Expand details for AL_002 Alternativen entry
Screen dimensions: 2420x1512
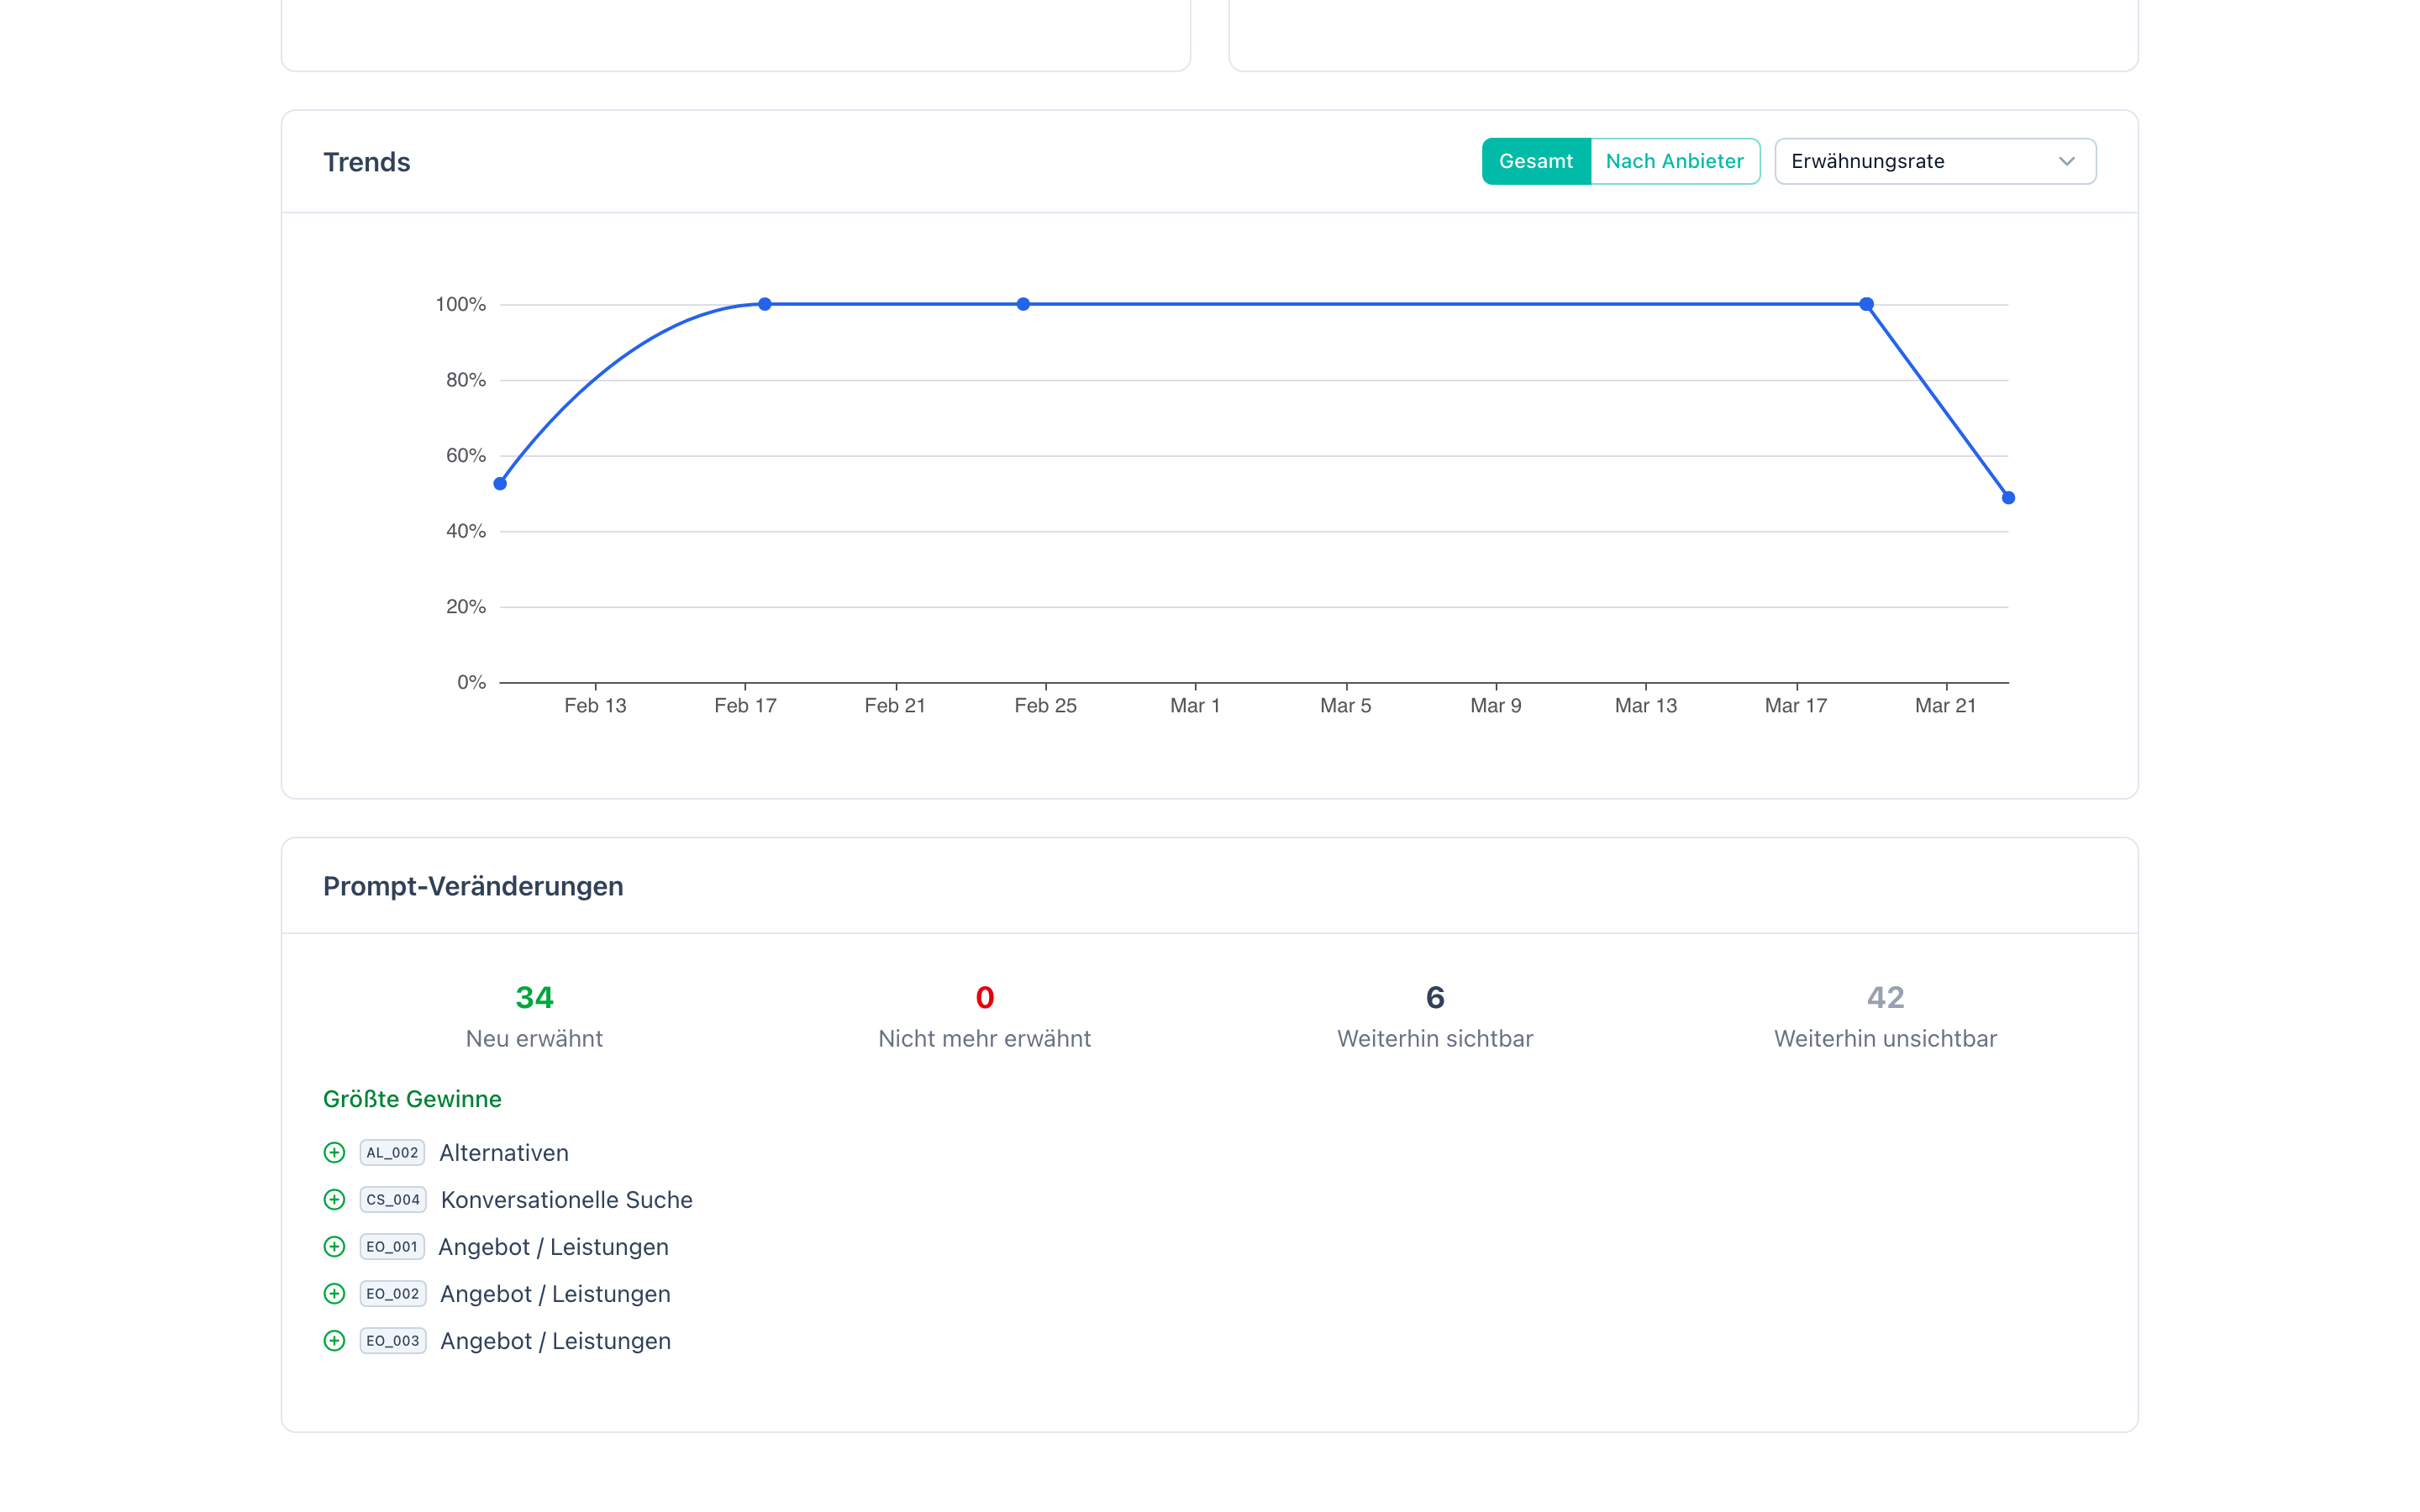point(334,1152)
